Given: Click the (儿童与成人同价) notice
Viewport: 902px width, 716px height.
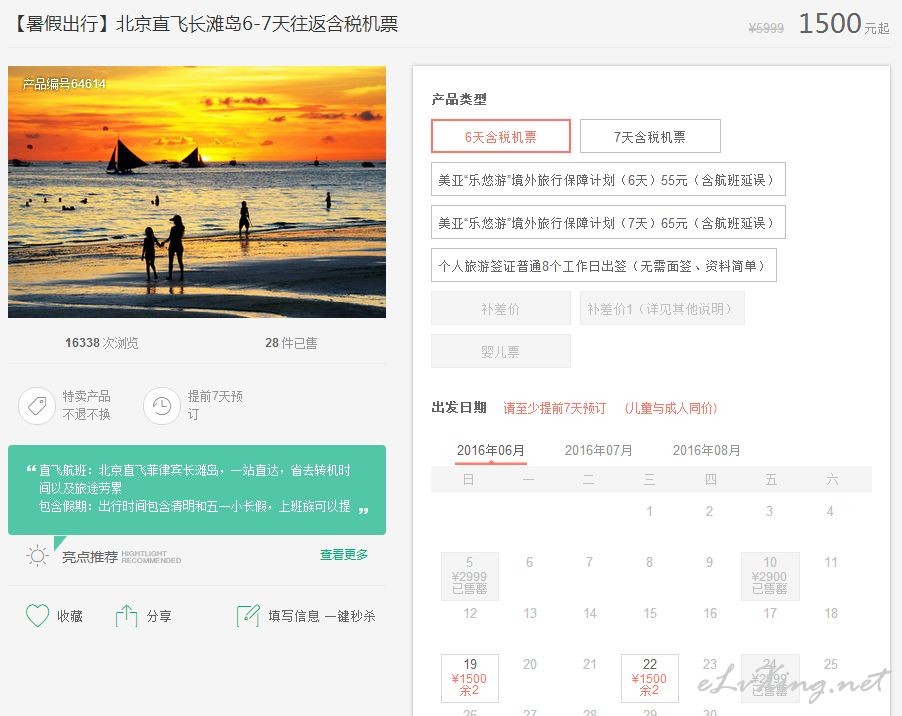Looking at the screenshot, I should pos(671,408).
